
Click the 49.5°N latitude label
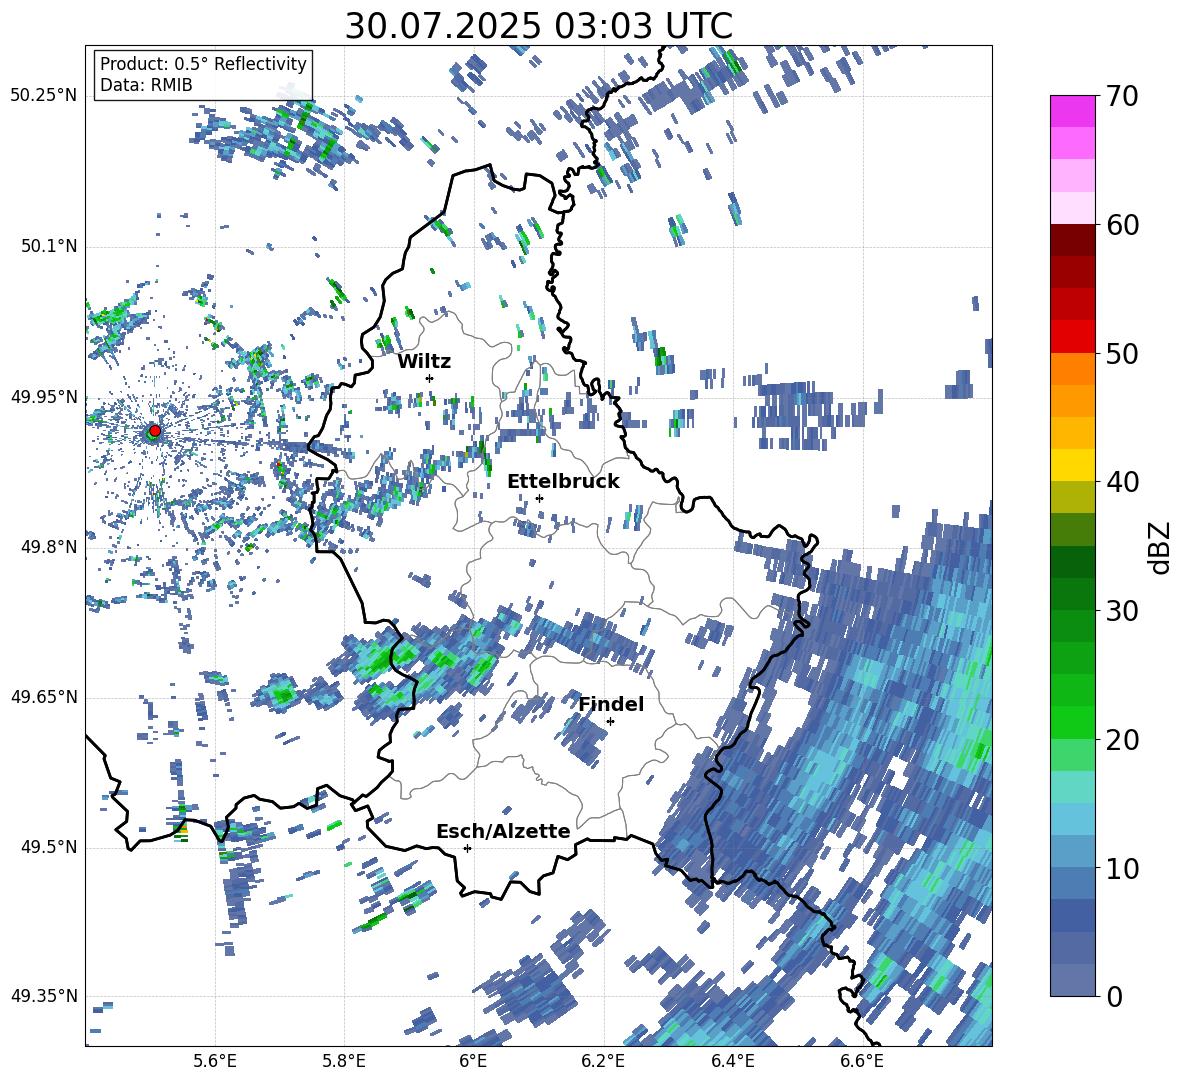click(x=49, y=847)
